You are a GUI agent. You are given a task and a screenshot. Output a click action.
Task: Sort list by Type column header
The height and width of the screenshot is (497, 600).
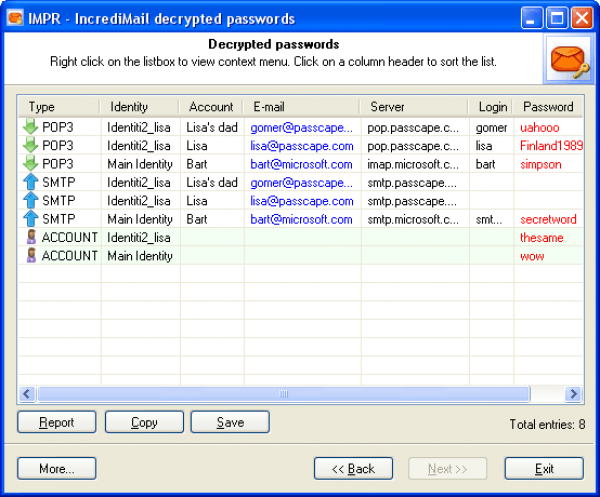click(59, 107)
